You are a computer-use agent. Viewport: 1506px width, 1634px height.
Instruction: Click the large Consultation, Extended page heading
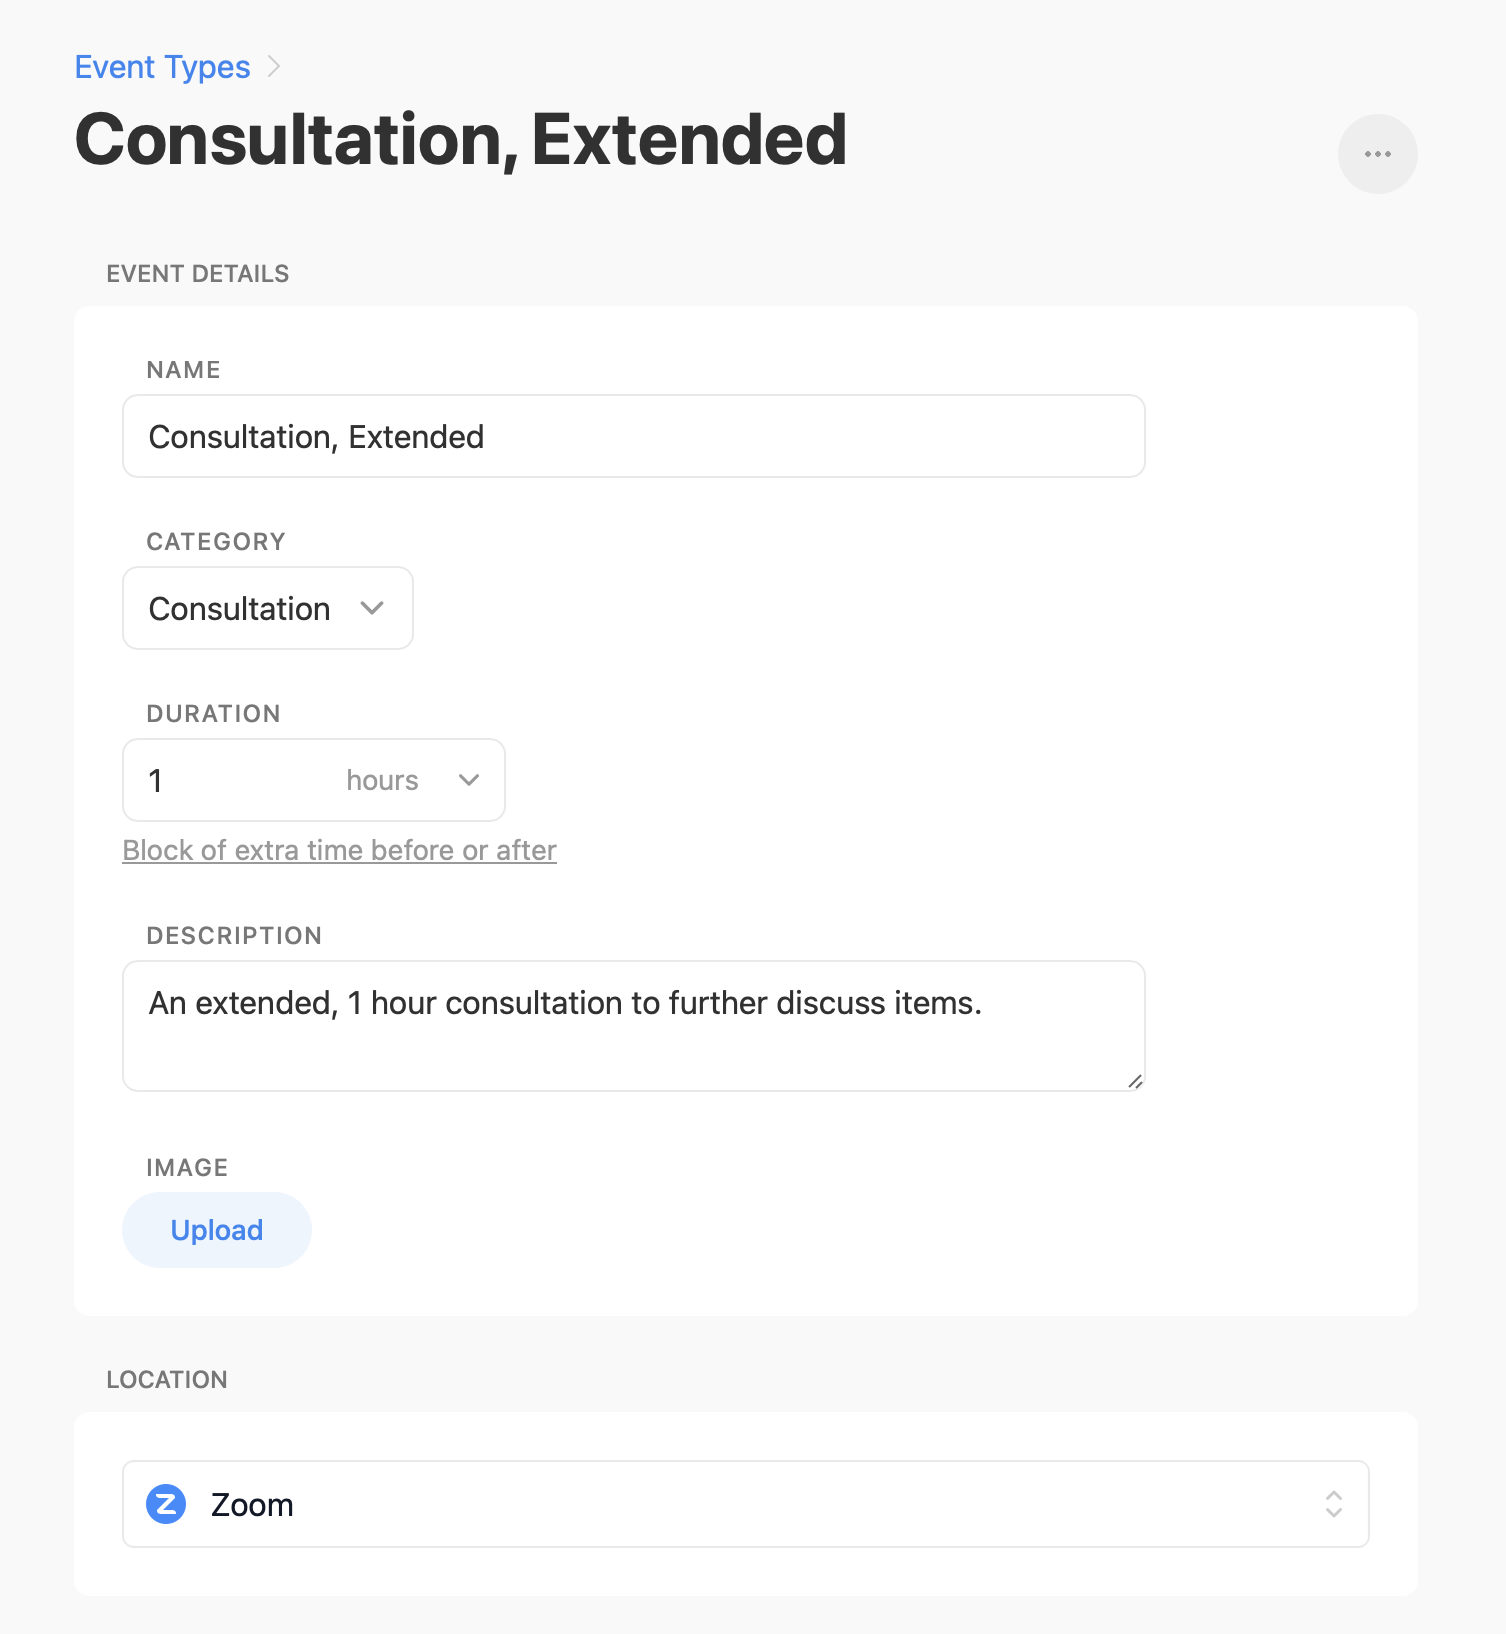coord(461,139)
